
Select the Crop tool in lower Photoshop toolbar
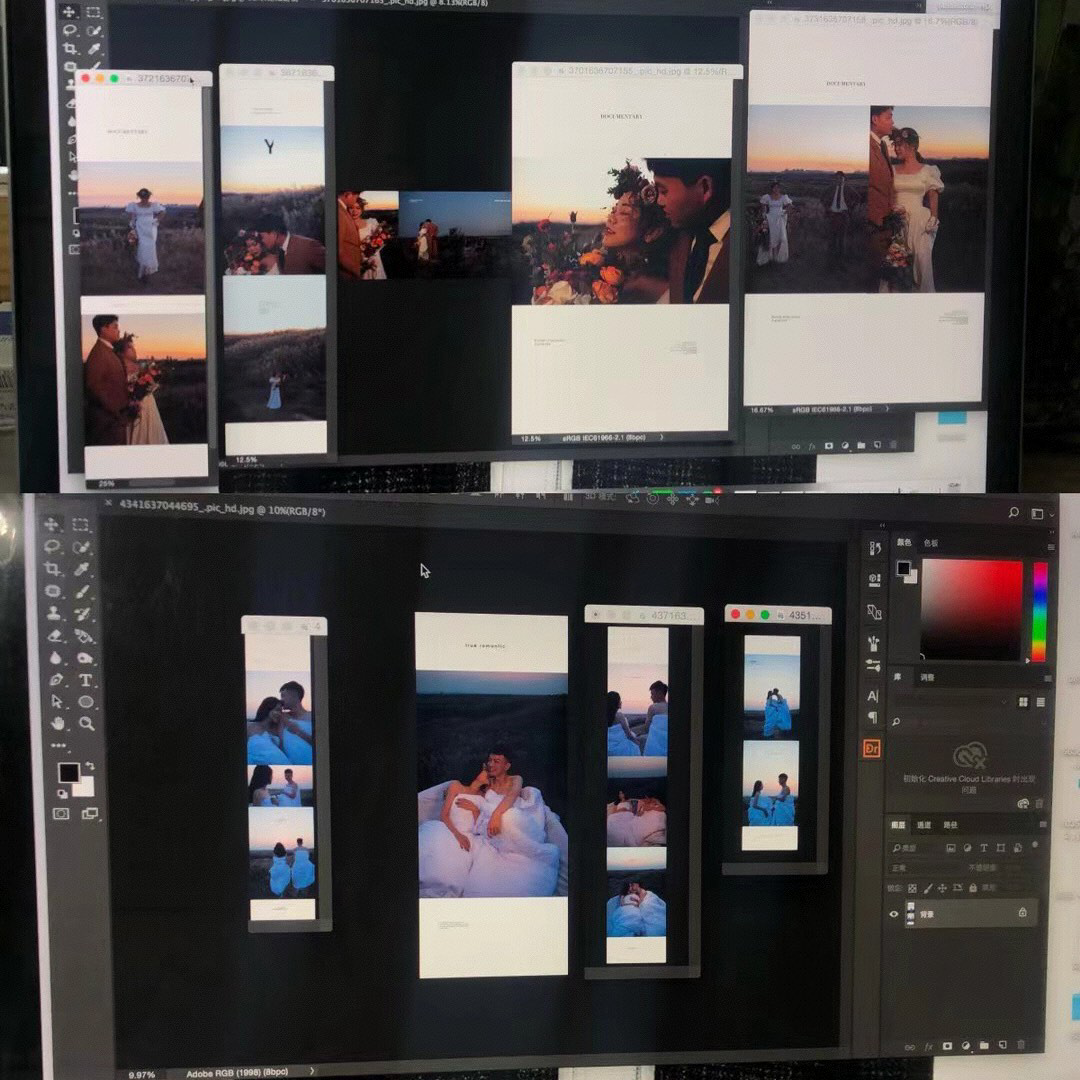point(52,568)
